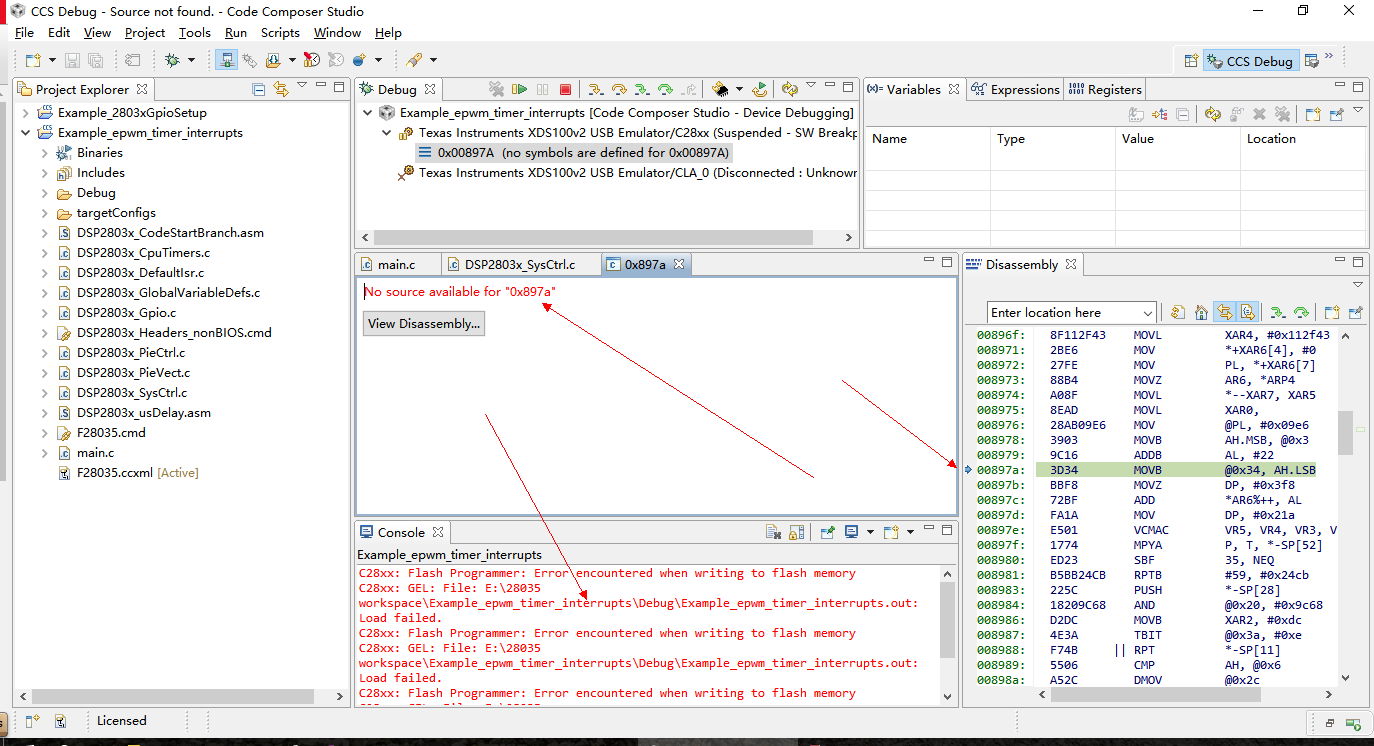Image resolution: width=1374 pixels, height=746 pixels.
Task: Expand the targetConfigs folder
Action: [44, 213]
